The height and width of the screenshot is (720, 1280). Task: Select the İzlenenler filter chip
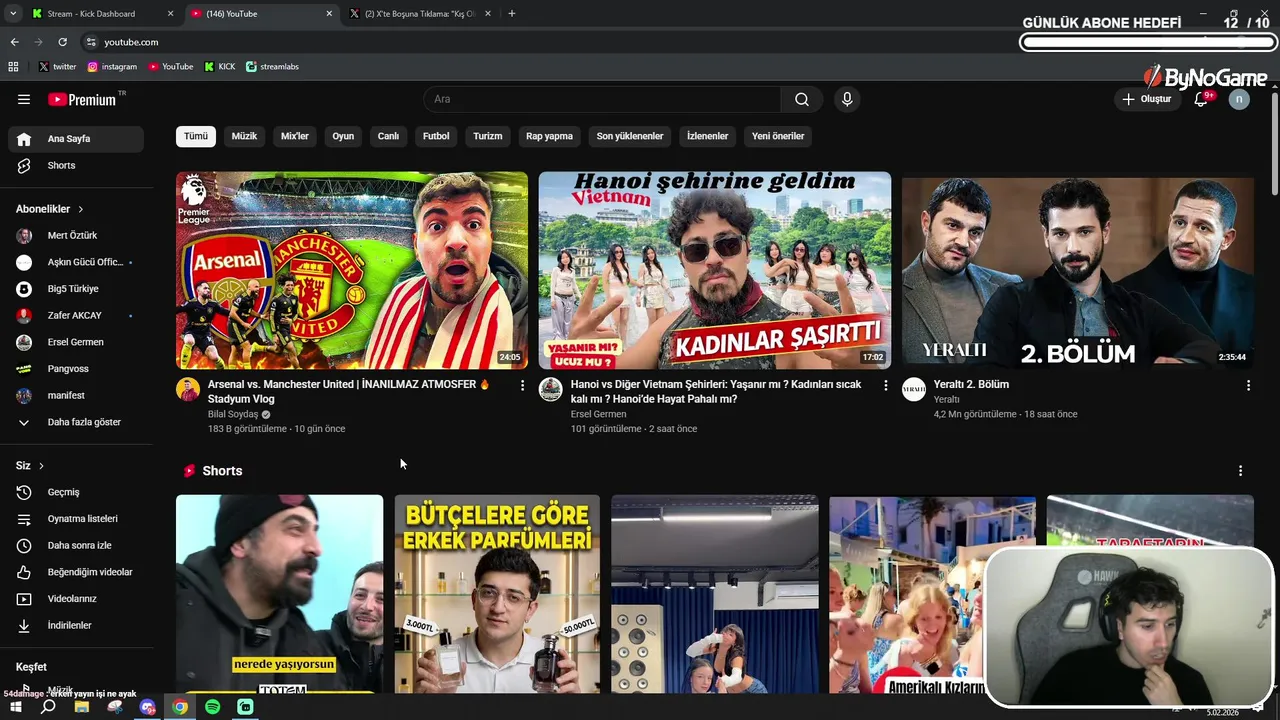(708, 136)
